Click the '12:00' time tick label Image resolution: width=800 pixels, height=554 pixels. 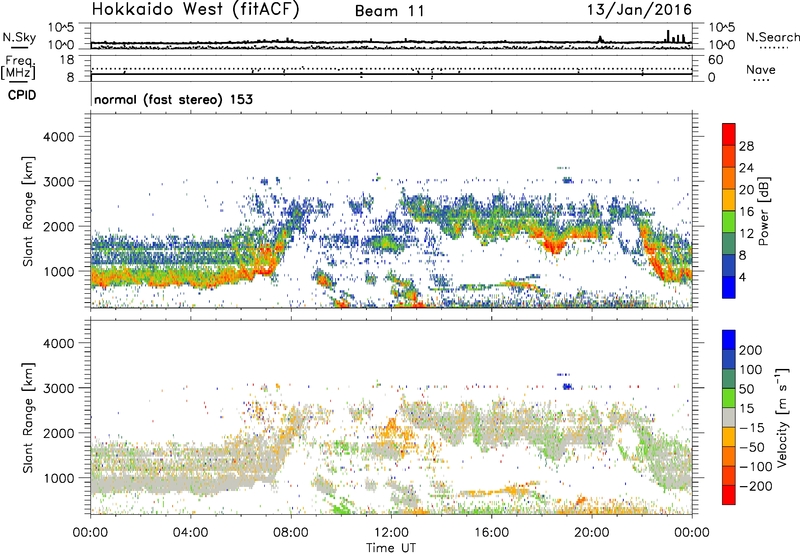[x=391, y=533]
